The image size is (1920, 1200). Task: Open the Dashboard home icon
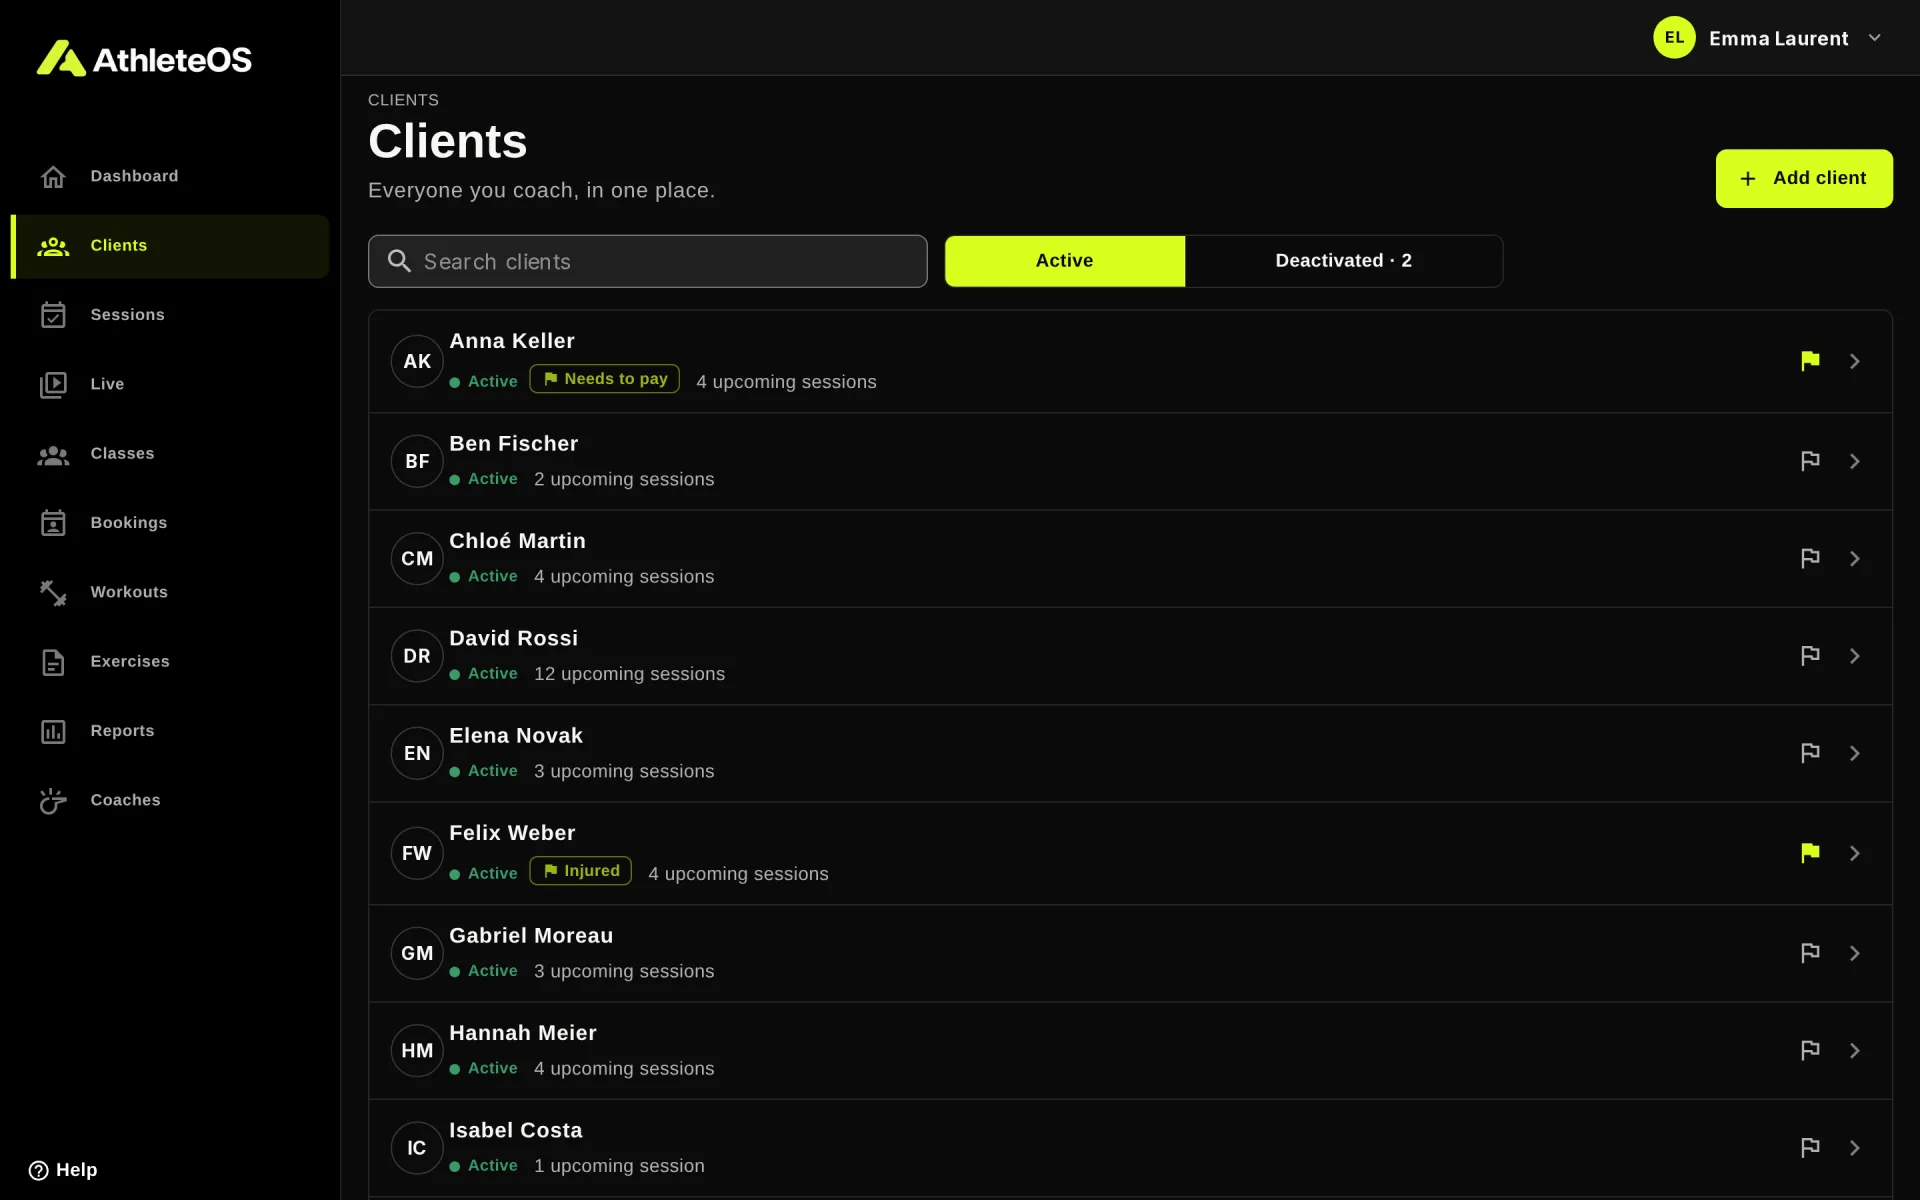[53, 177]
